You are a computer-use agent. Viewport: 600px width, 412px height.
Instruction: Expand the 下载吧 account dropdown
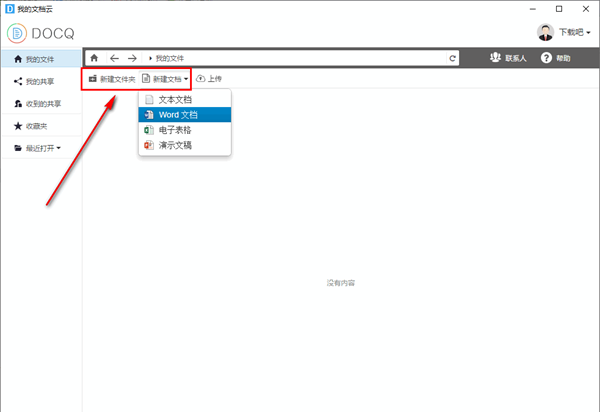[x=574, y=32]
